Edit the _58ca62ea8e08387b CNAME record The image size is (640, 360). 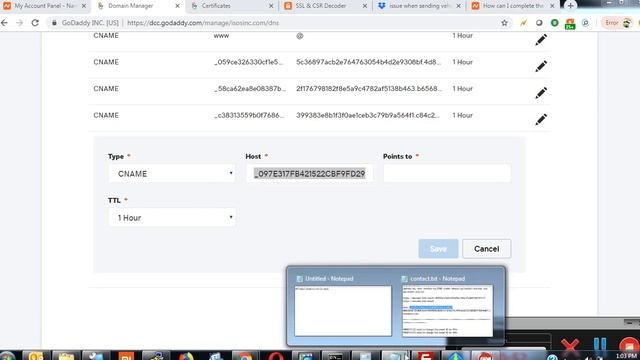point(541,93)
